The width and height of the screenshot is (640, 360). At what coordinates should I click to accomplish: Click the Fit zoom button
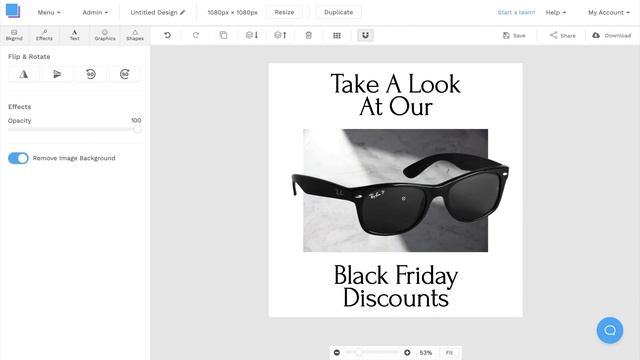[449, 353]
